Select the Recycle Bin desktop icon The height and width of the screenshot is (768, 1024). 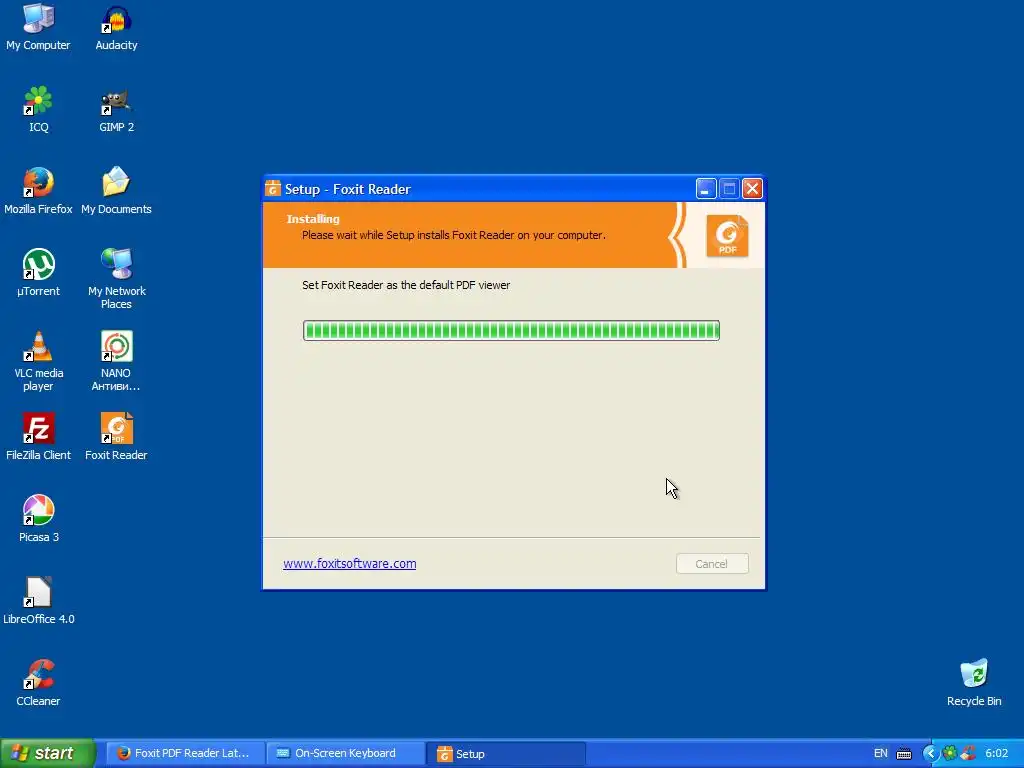point(974,683)
